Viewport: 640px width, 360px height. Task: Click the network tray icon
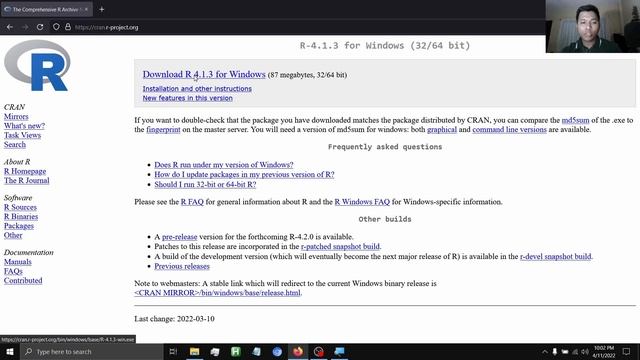(x=575, y=351)
